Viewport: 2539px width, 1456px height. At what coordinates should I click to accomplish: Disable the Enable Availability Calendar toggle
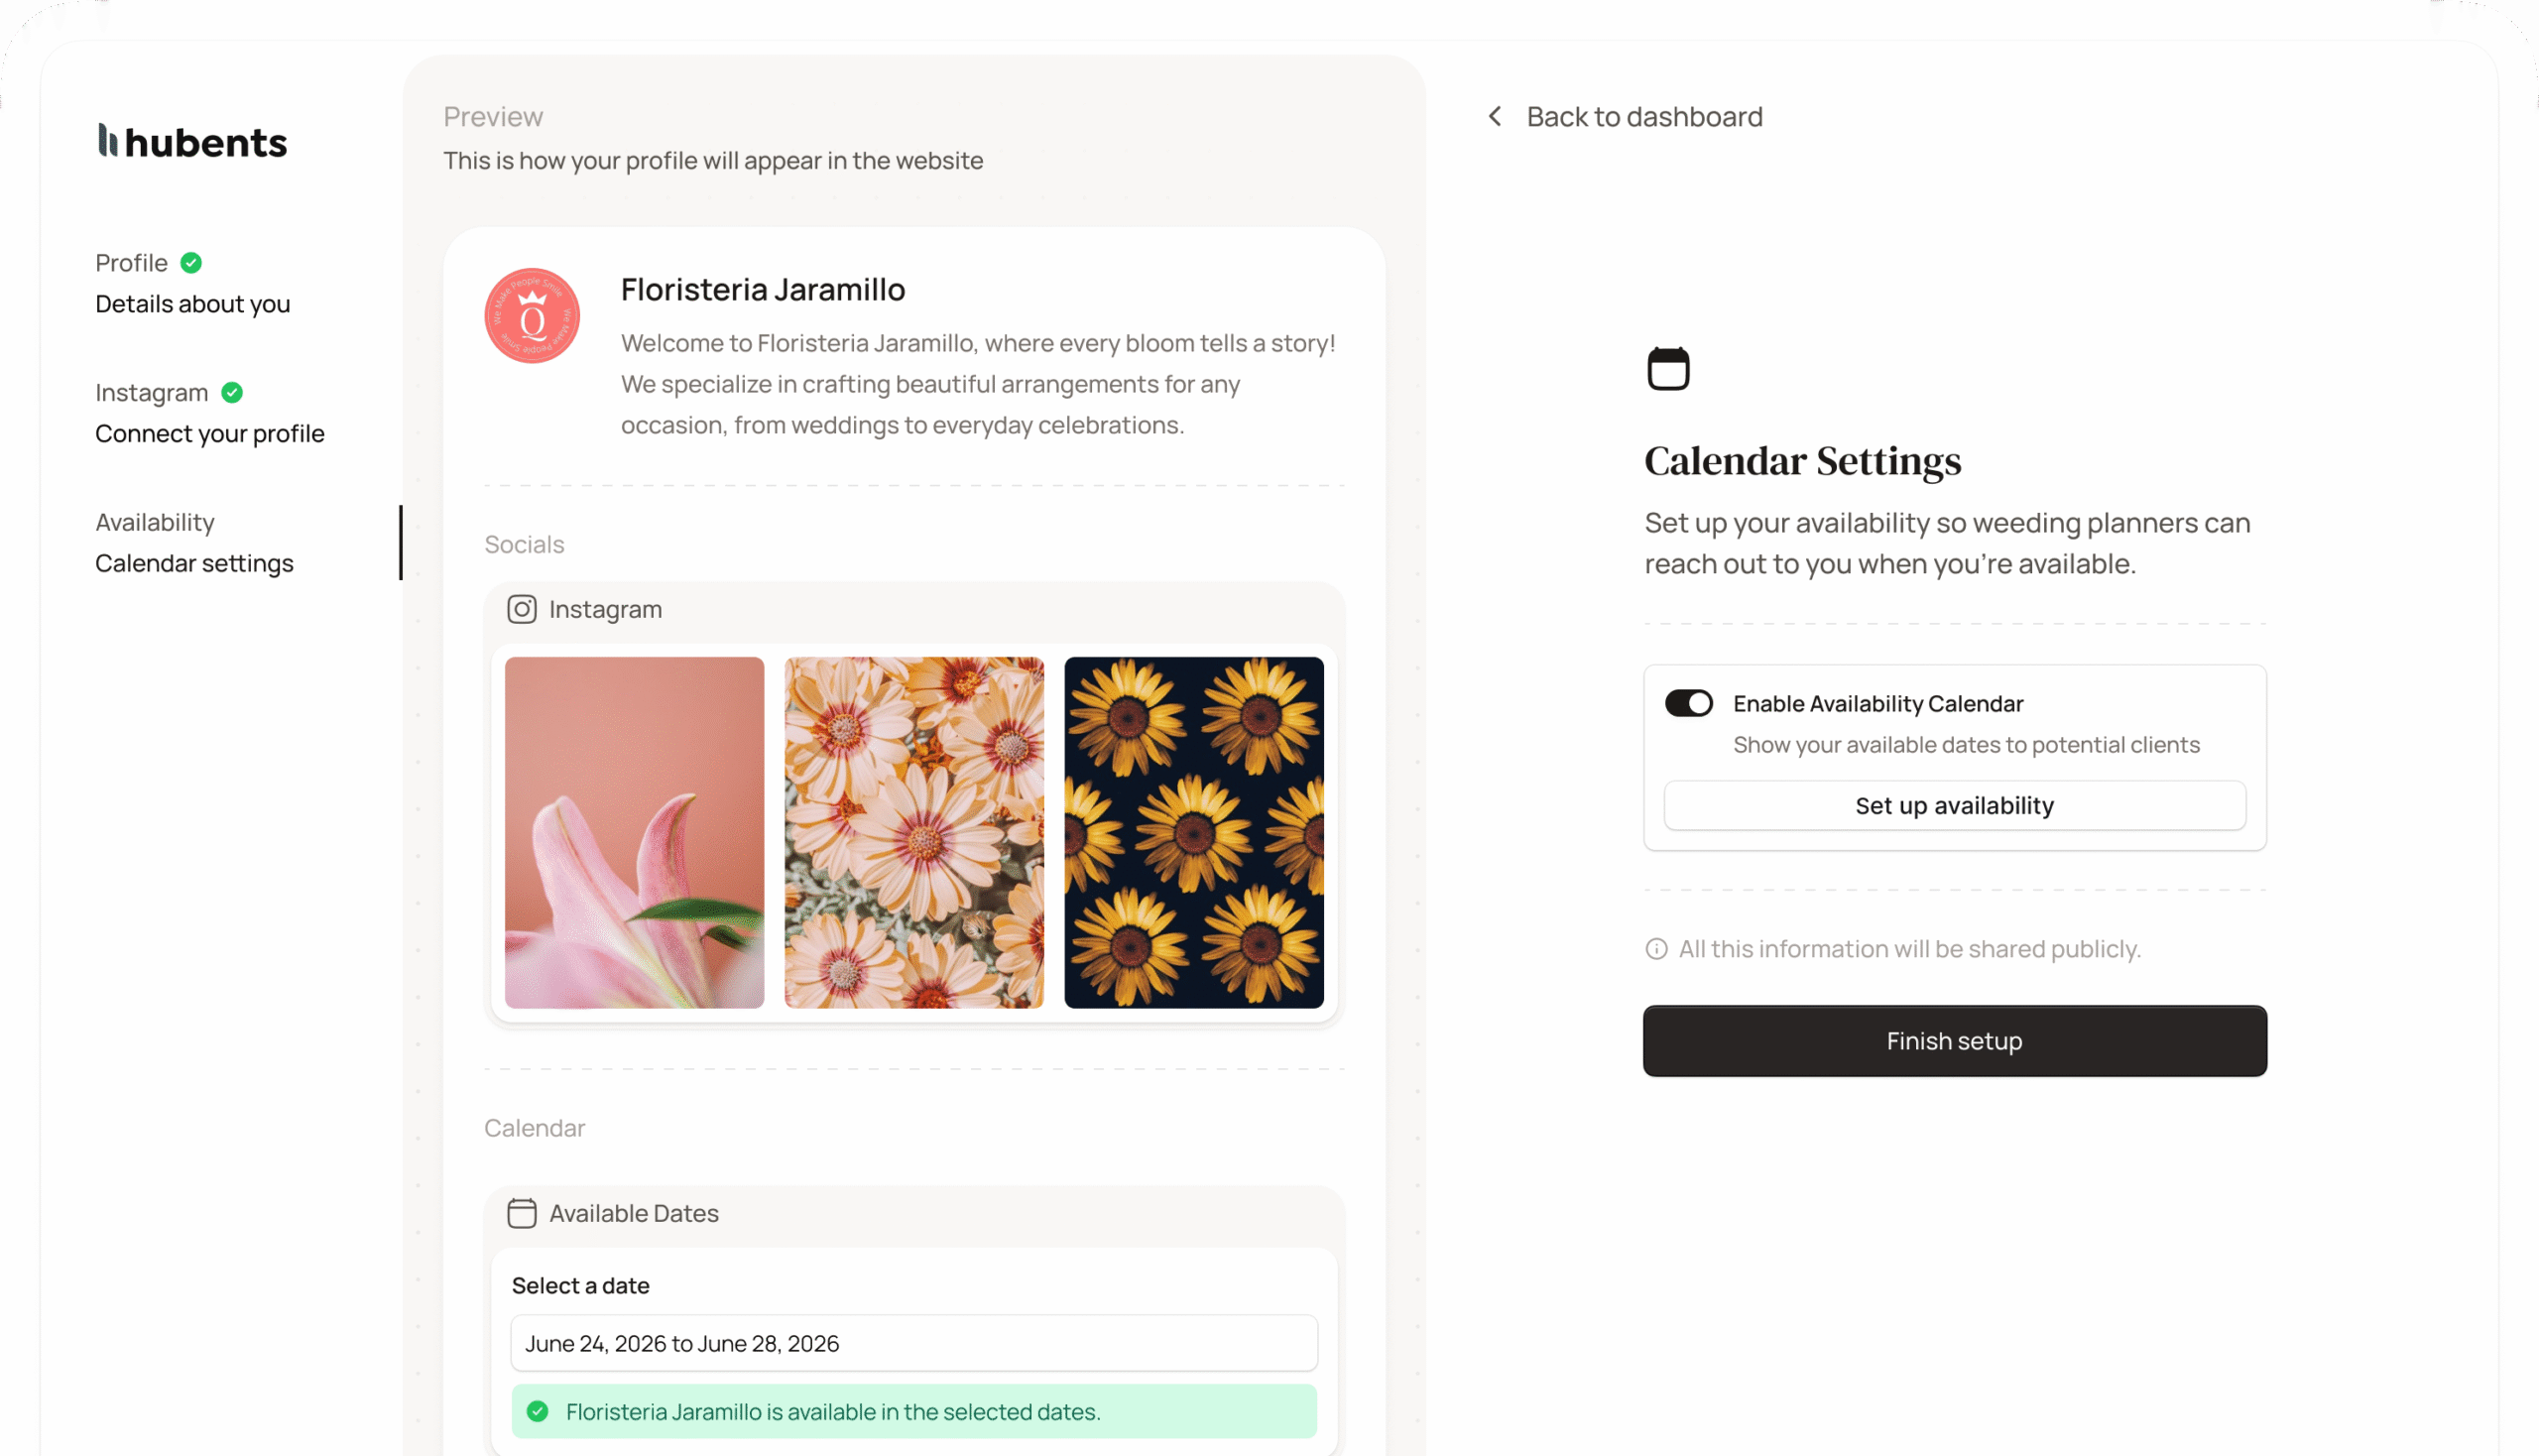[x=1688, y=703]
